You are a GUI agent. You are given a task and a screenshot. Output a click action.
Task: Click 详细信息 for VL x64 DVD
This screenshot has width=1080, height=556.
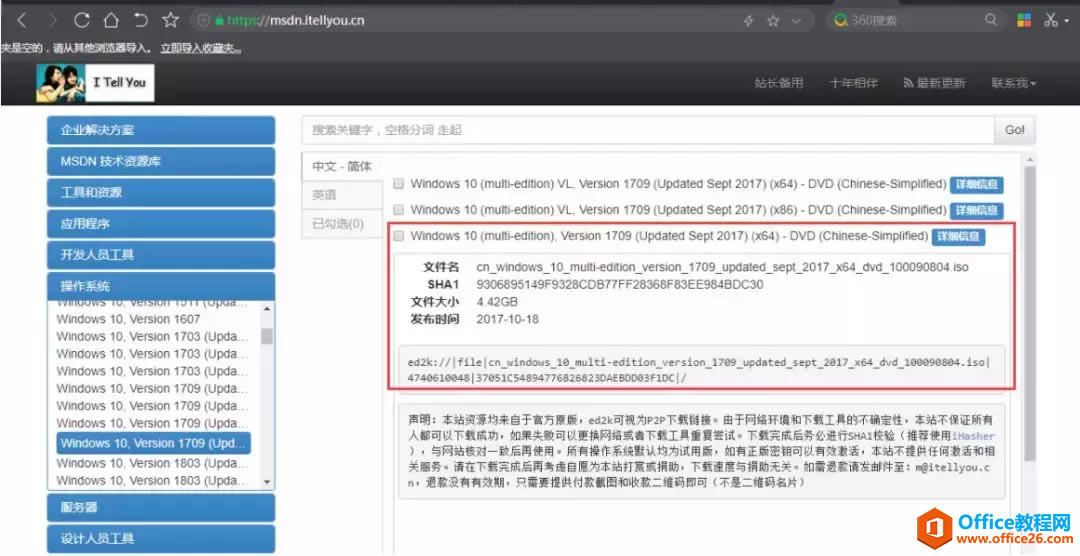coord(977,185)
